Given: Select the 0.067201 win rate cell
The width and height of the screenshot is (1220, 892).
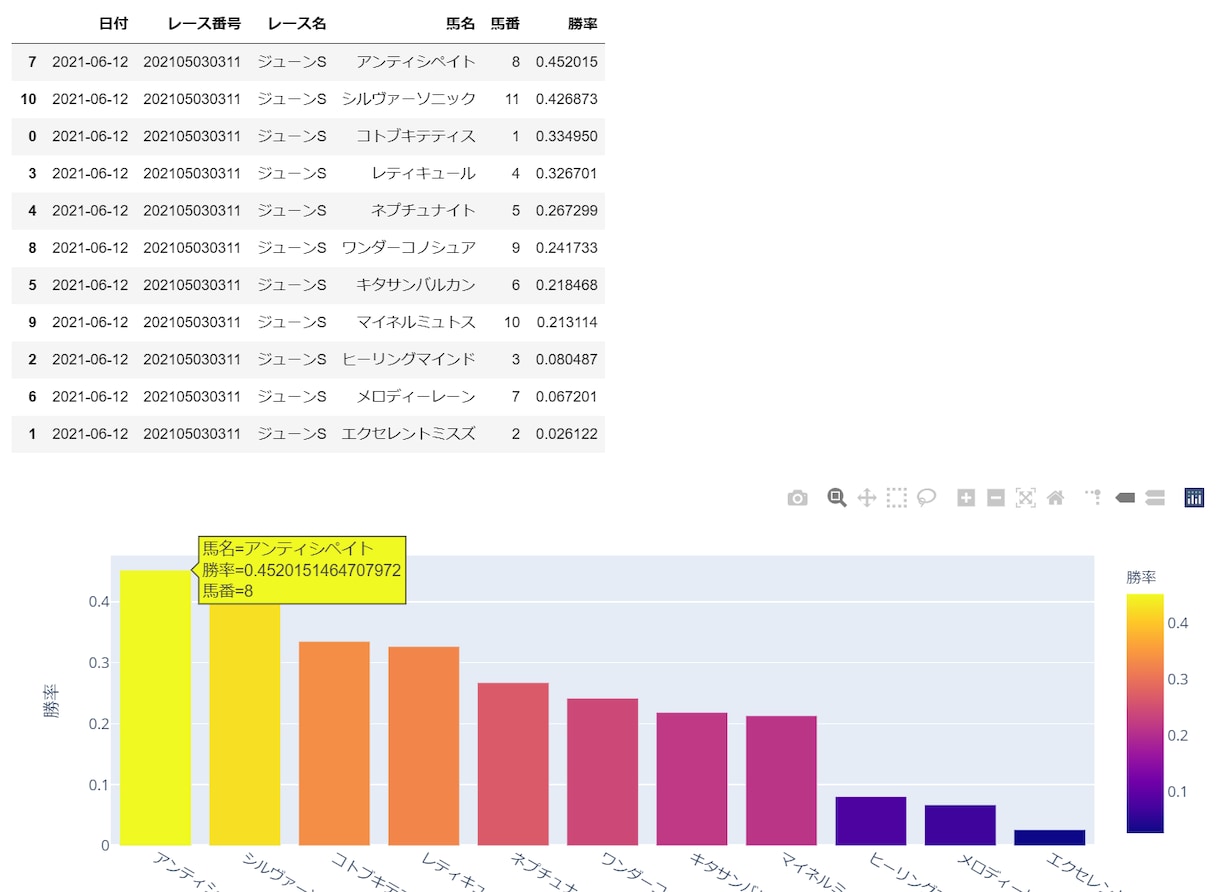Looking at the screenshot, I should (566, 397).
